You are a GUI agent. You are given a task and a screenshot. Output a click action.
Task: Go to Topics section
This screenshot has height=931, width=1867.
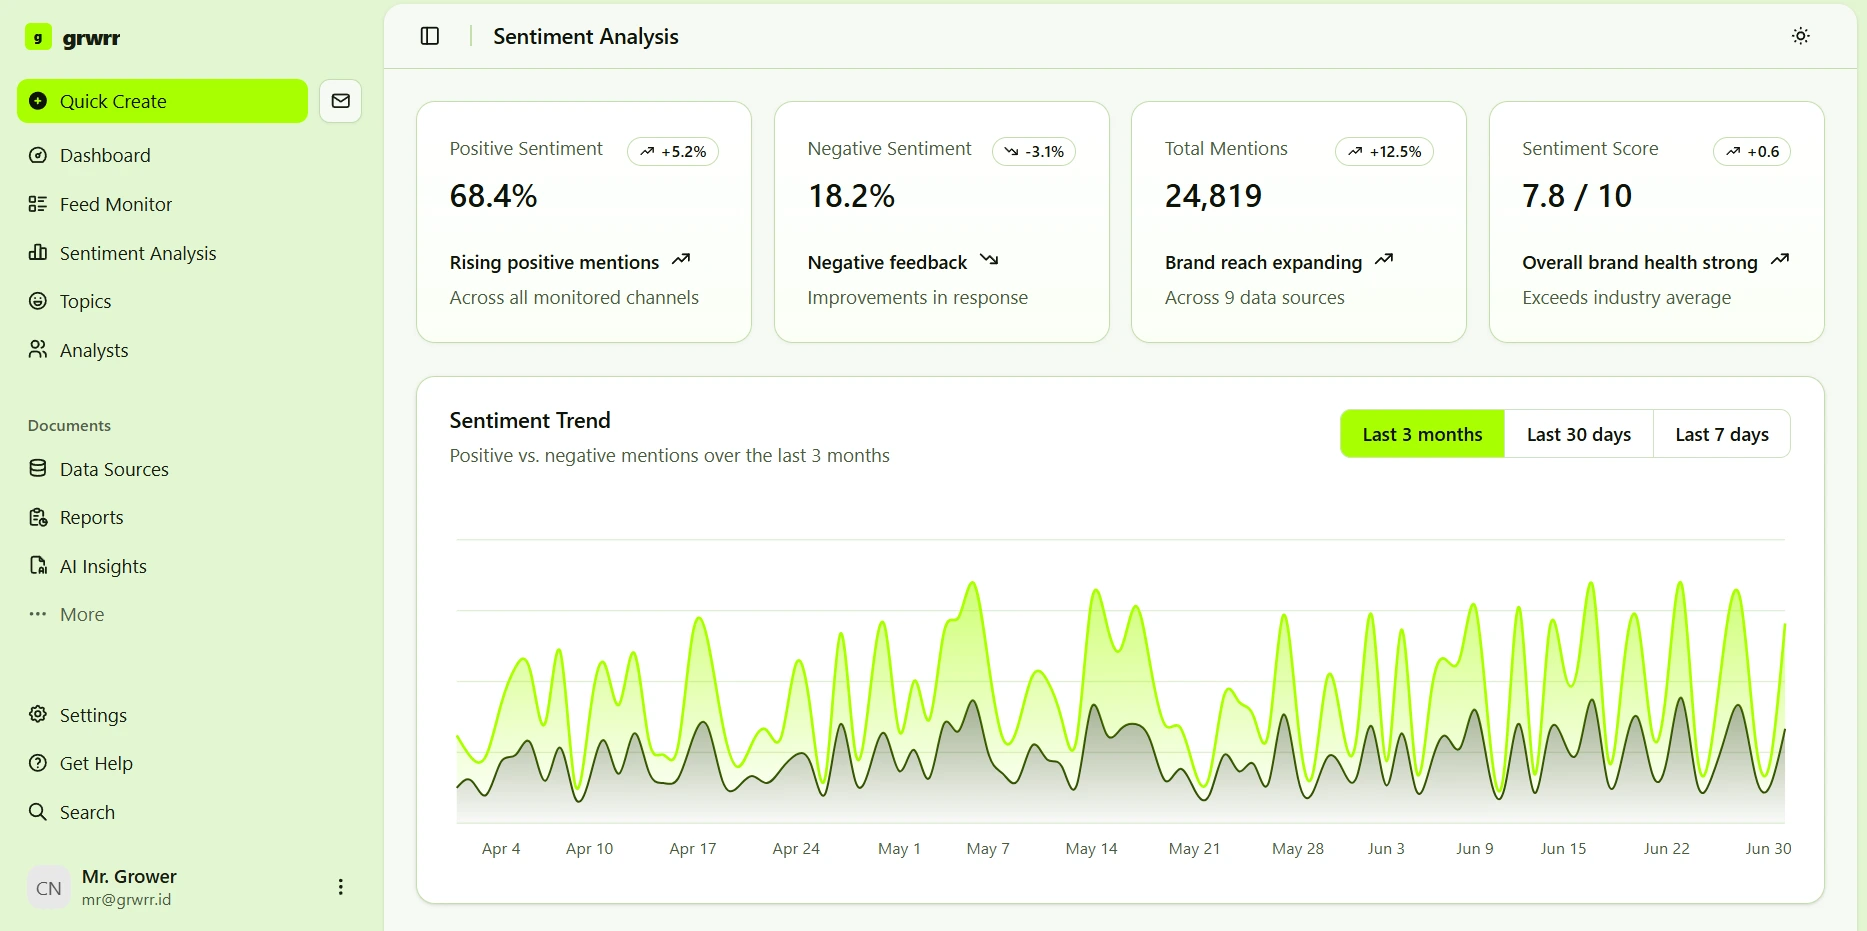[x=85, y=301]
